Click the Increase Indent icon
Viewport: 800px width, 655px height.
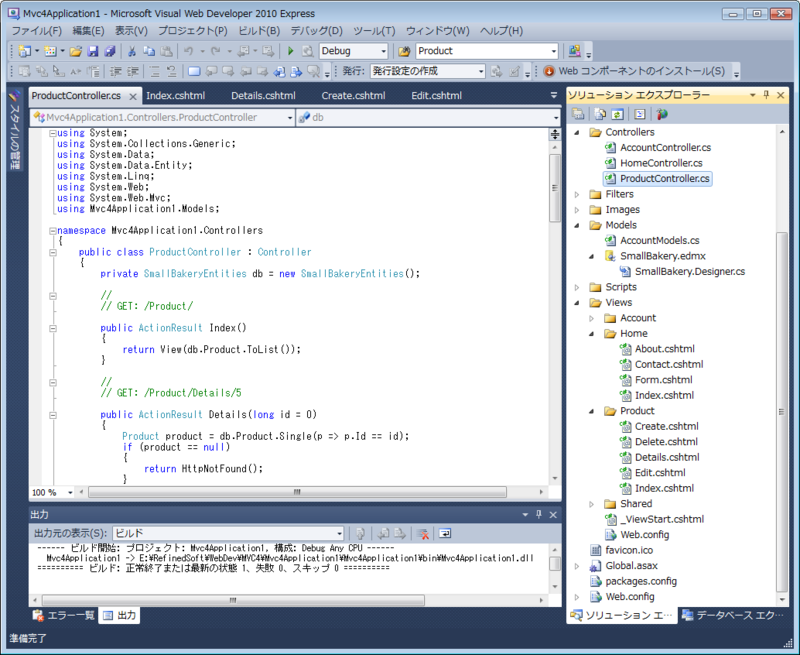(x=133, y=71)
